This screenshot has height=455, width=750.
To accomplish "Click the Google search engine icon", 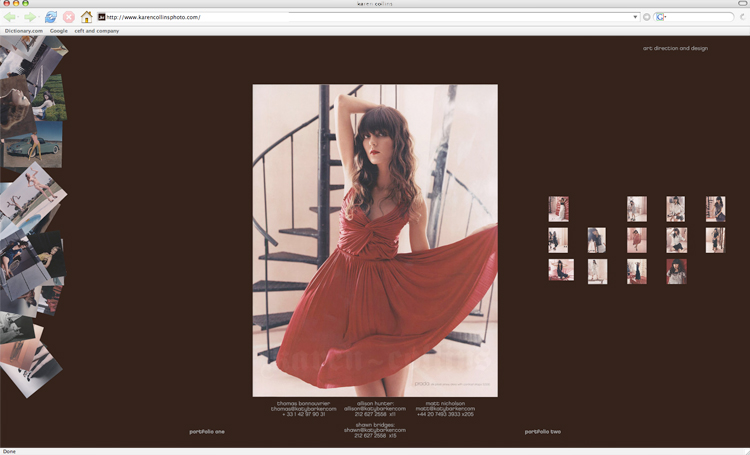I will click(x=660, y=17).
